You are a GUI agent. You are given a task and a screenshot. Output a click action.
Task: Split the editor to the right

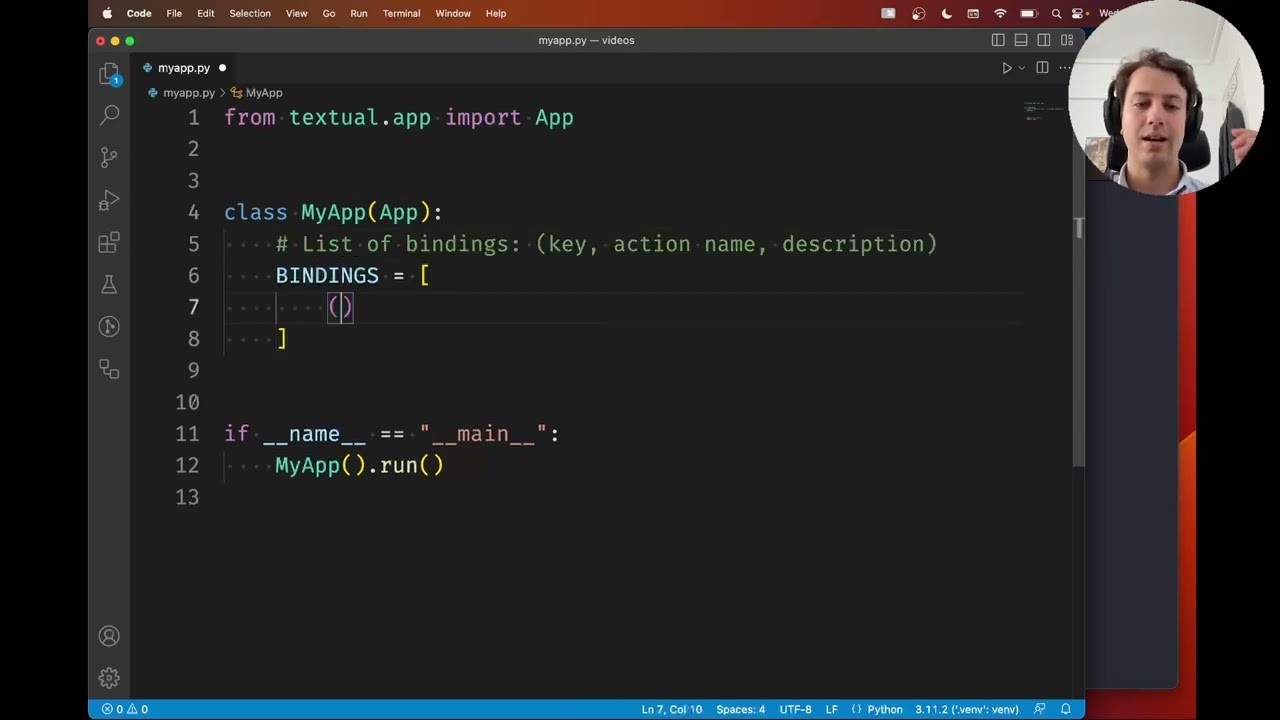(1042, 68)
